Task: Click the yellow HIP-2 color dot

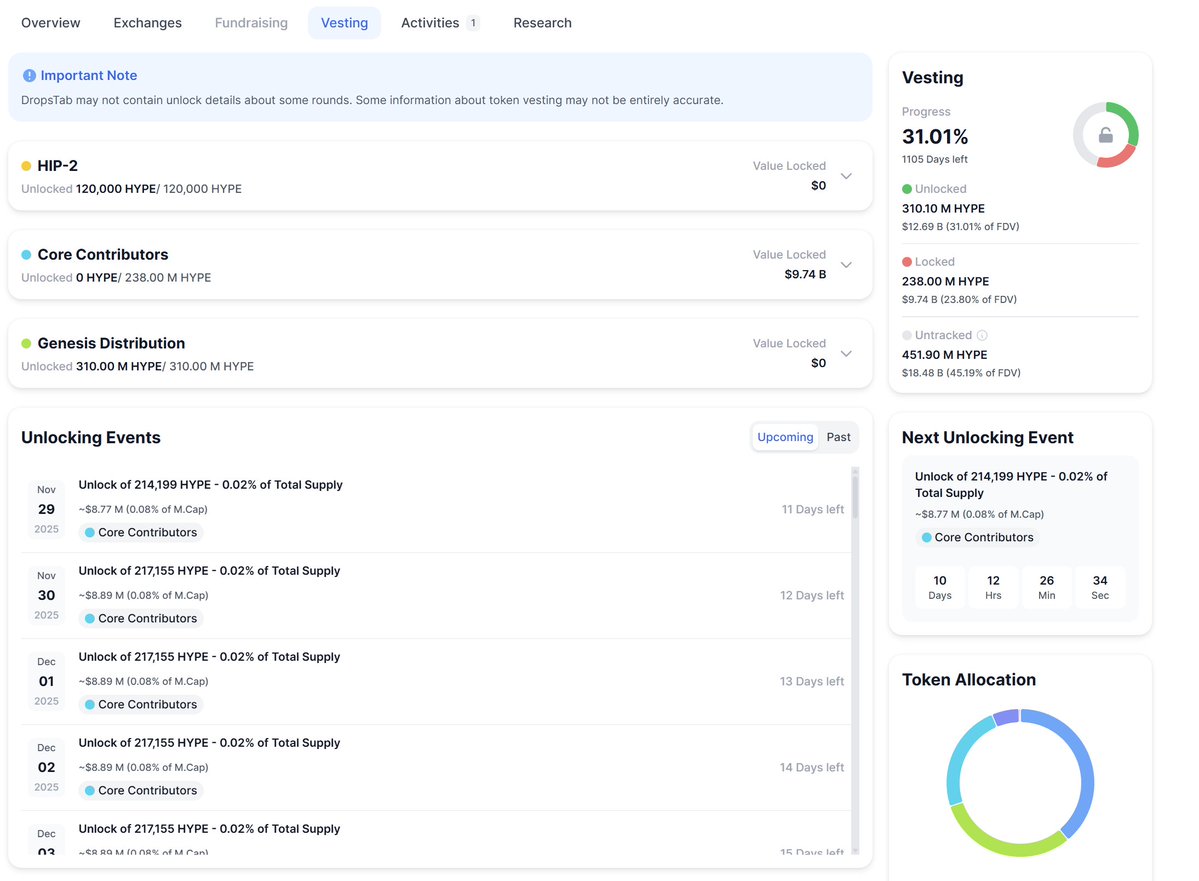Action: point(26,166)
